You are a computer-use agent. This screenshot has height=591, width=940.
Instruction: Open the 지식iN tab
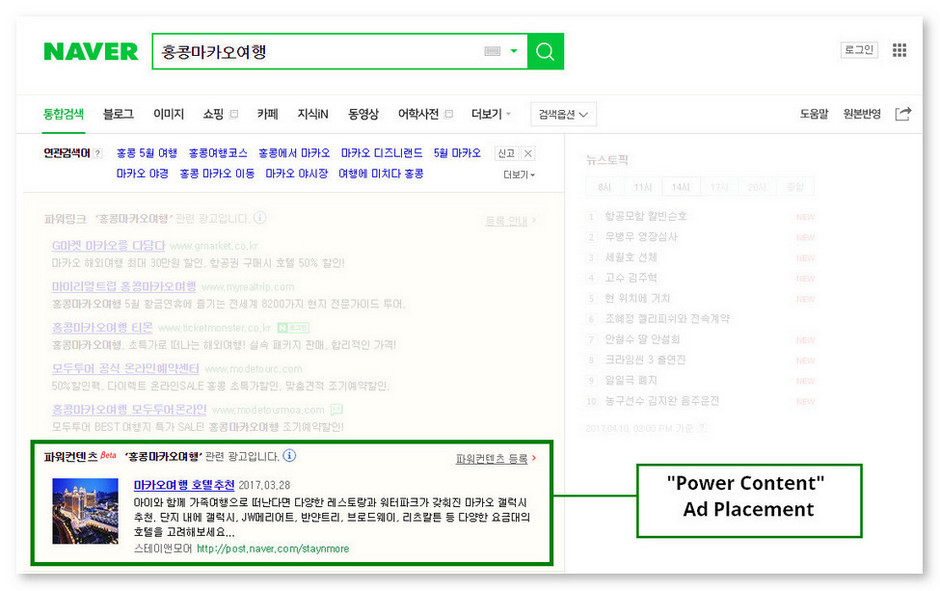pos(313,114)
